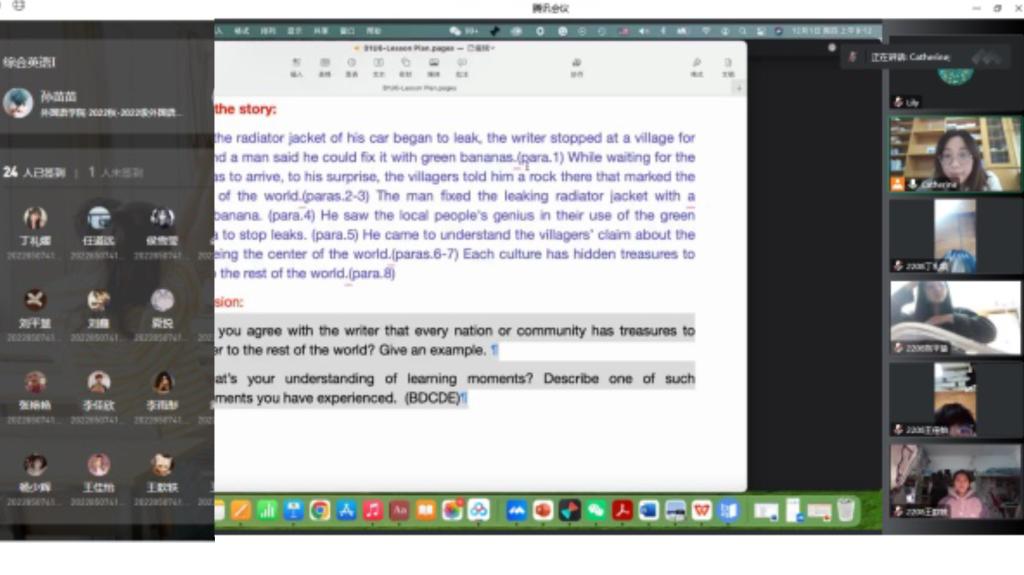The image size is (1024, 575).
Task: Open the Music app in dock
Action: coord(372,511)
